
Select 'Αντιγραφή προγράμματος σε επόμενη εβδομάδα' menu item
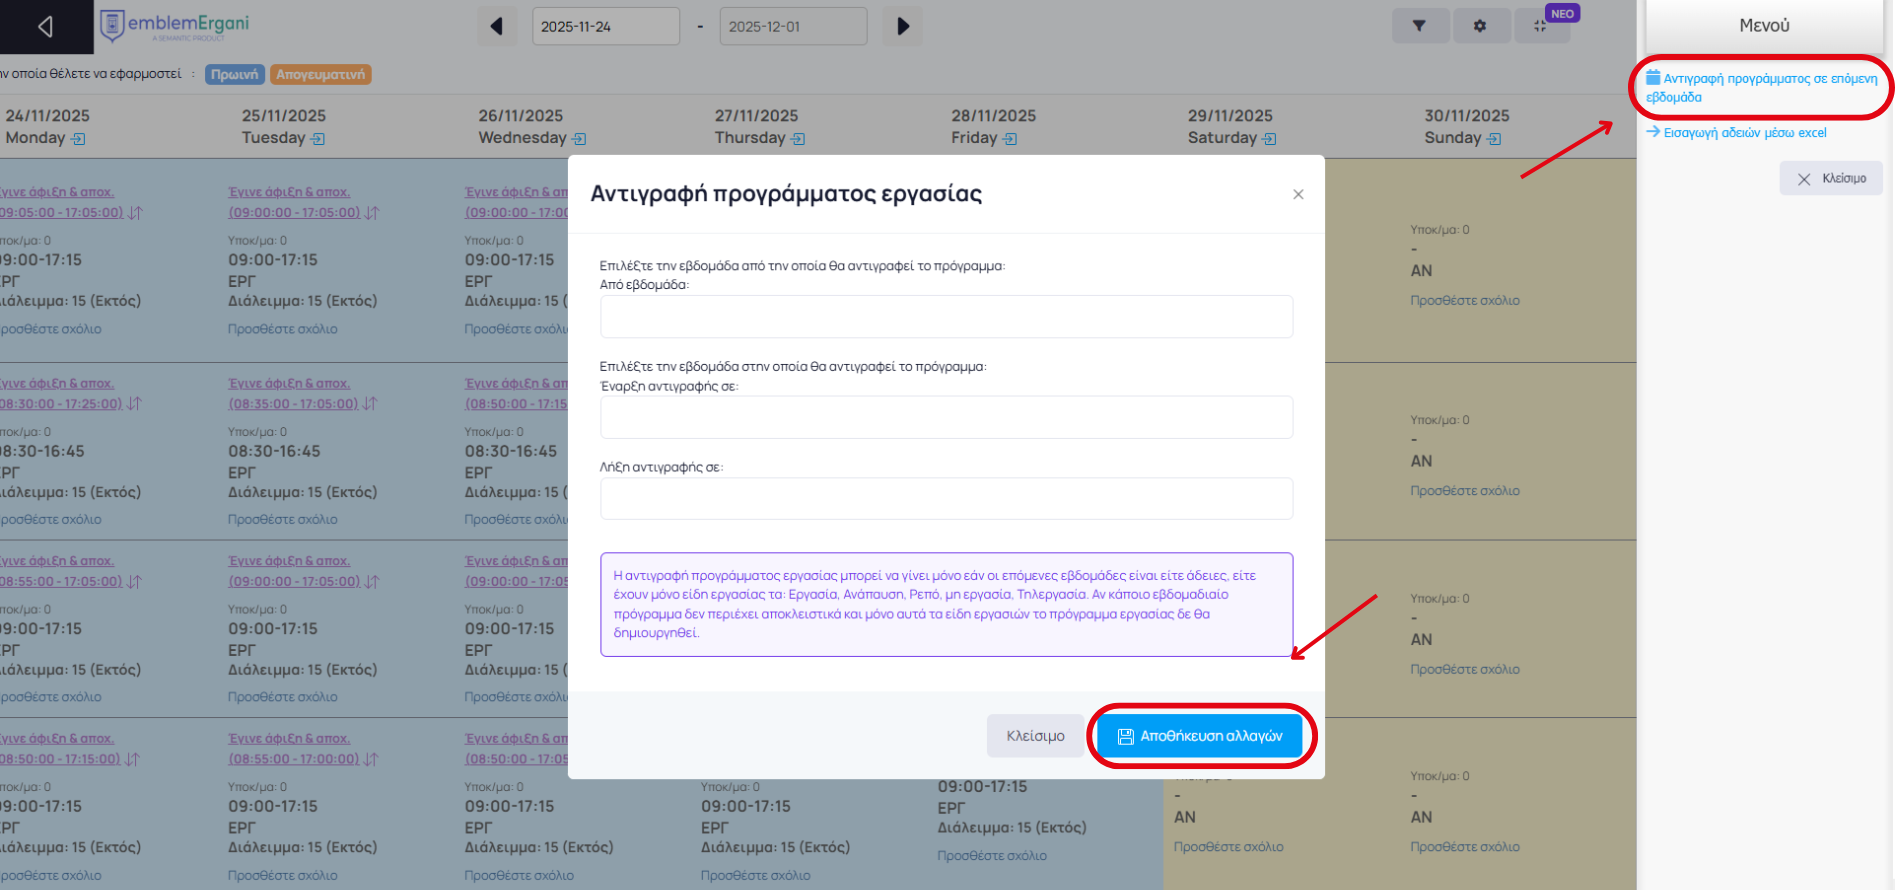[1761, 88]
